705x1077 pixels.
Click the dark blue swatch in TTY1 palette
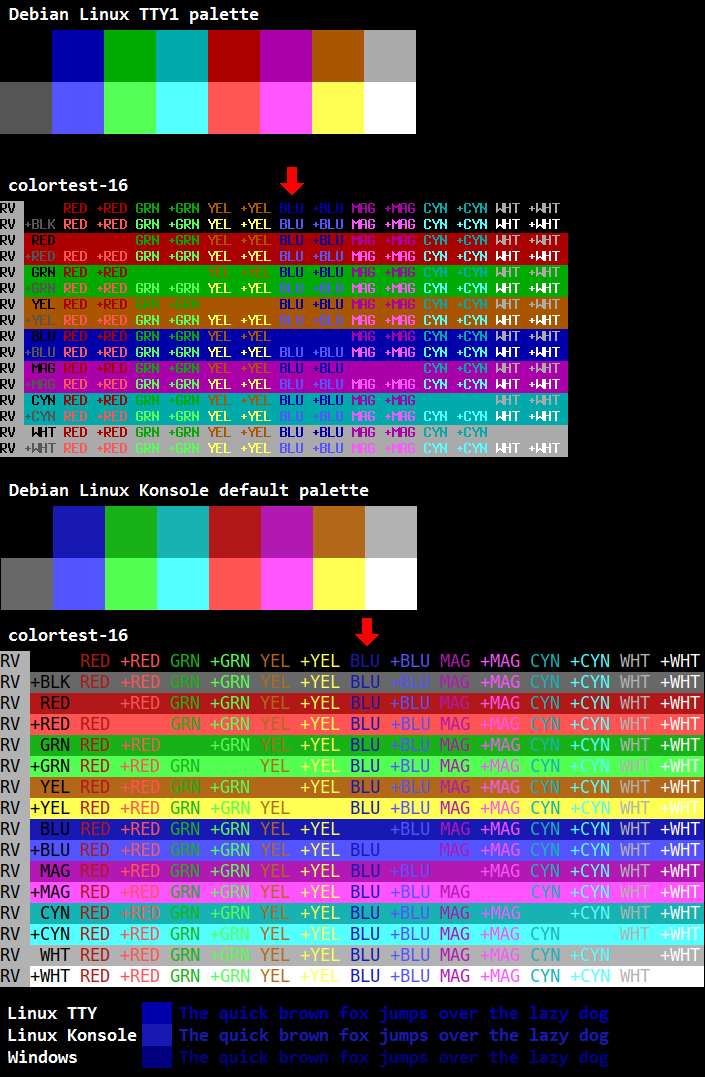[x=78, y=56]
